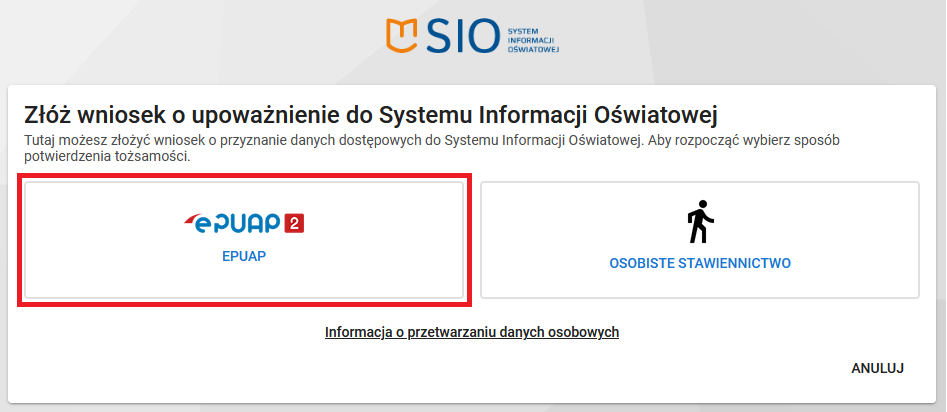The height and width of the screenshot is (412, 947).
Task: Click 'potwierdzenia tożsamości' text line
Action: coord(107,157)
